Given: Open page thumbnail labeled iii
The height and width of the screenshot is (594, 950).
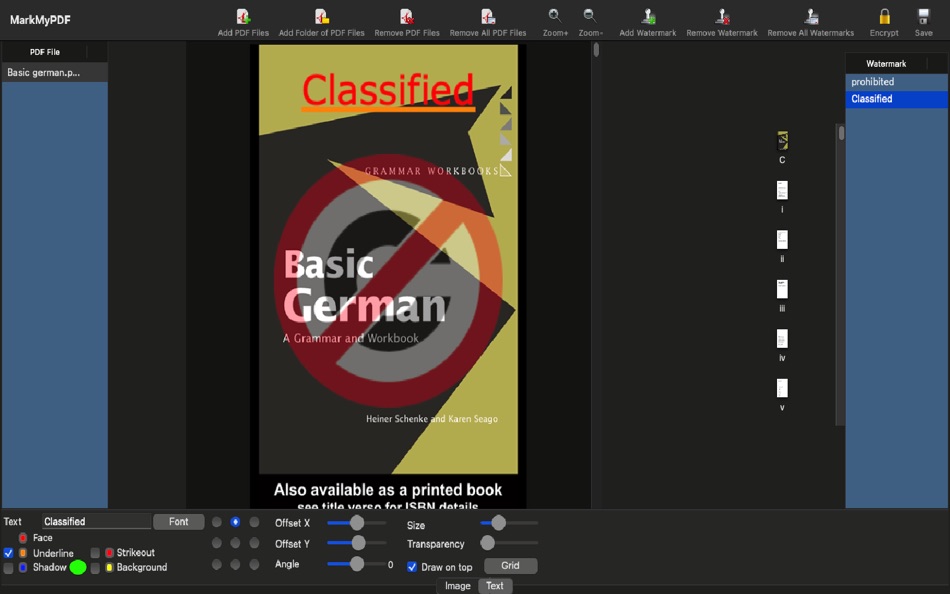Looking at the screenshot, I should (782, 289).
